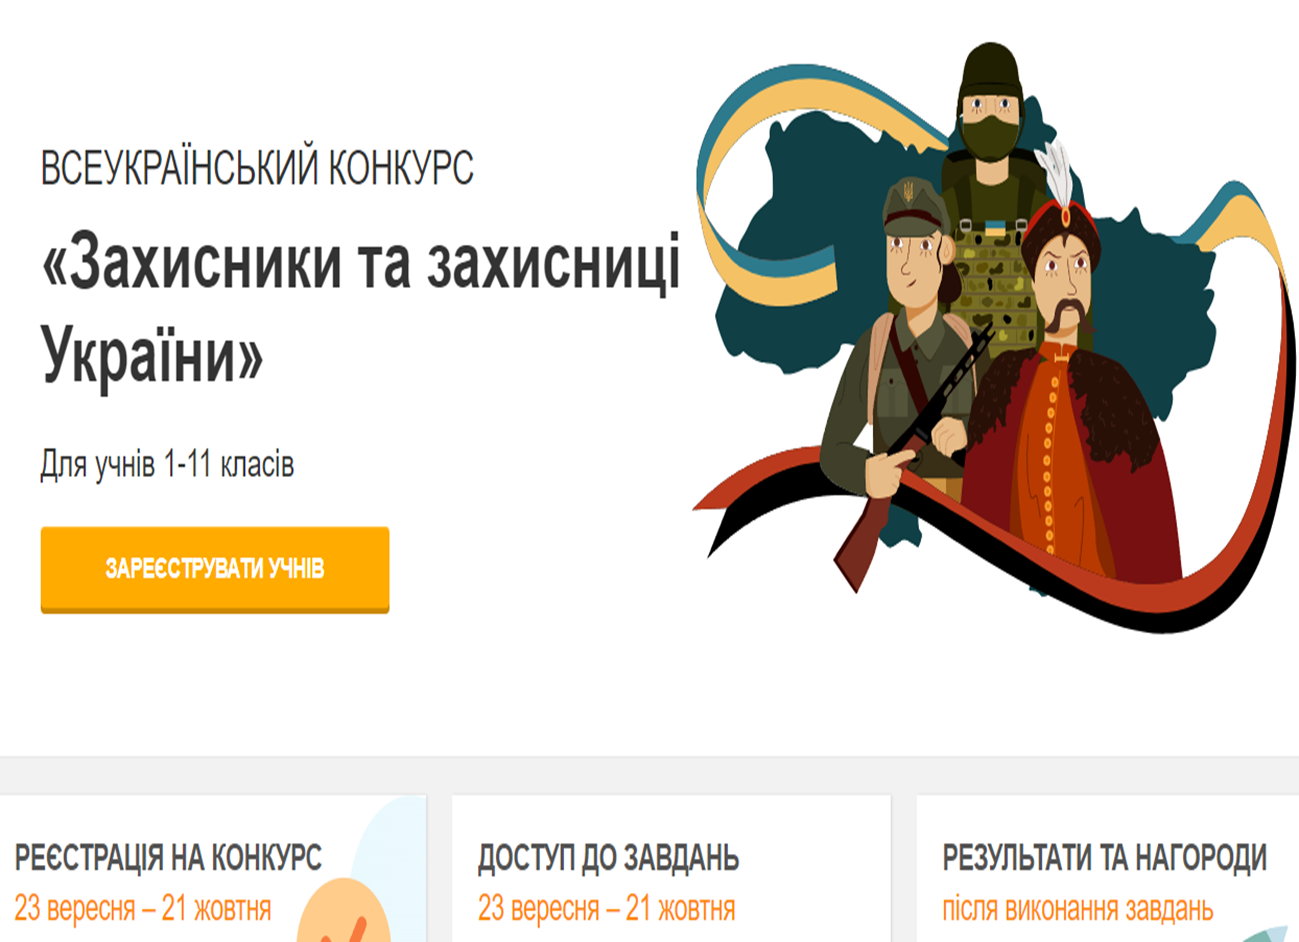Click the text після виконання завдань
Viewport: 1299px width, 942px height.
[x=1077, y=909]
